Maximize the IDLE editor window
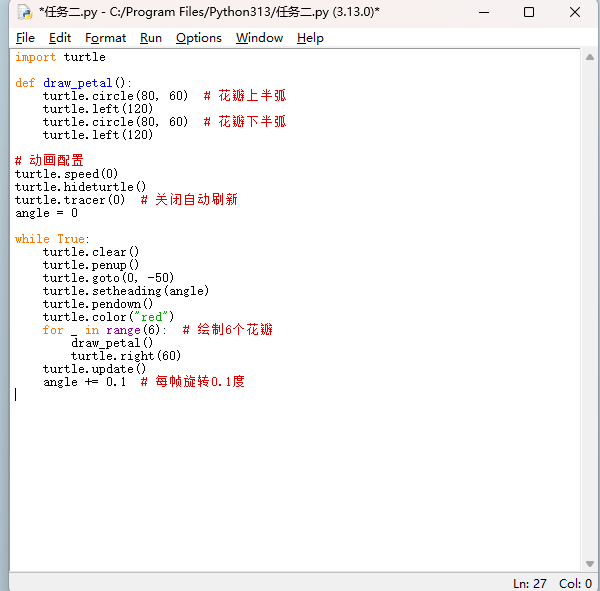This screenshot has height=591, width=600. coord(529,12)
